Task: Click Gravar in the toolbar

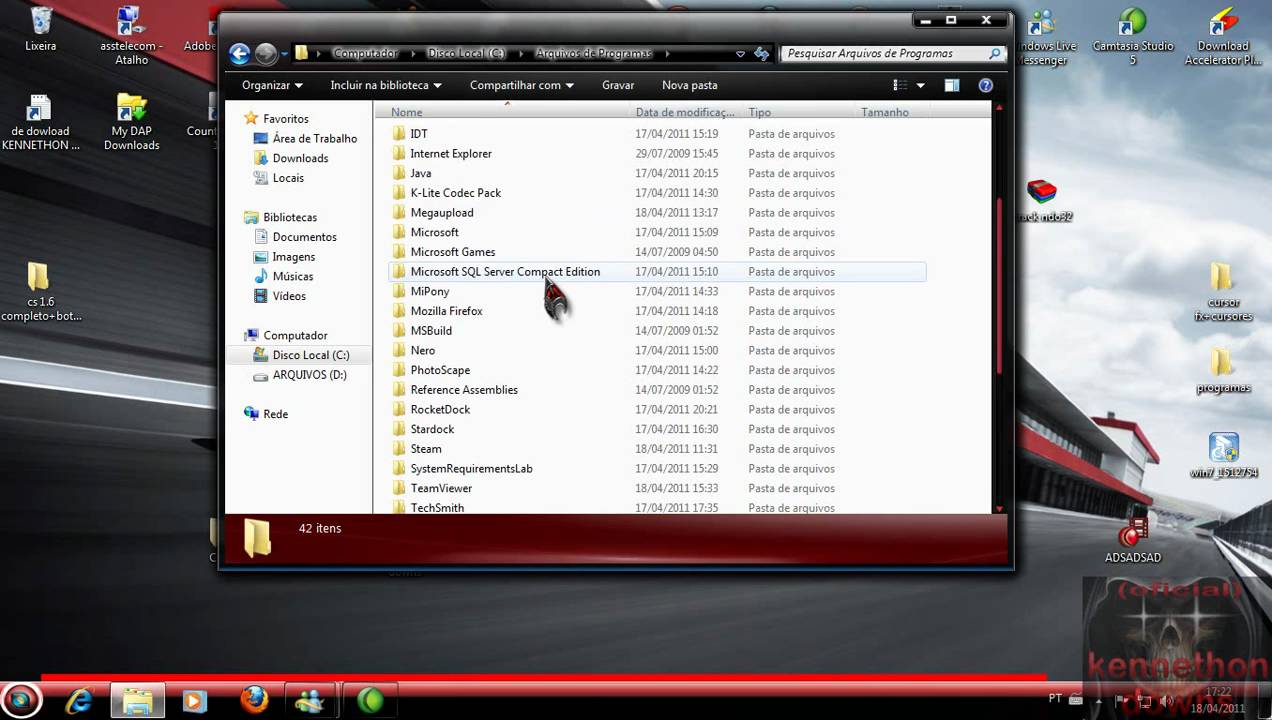Action: [618, 86]
